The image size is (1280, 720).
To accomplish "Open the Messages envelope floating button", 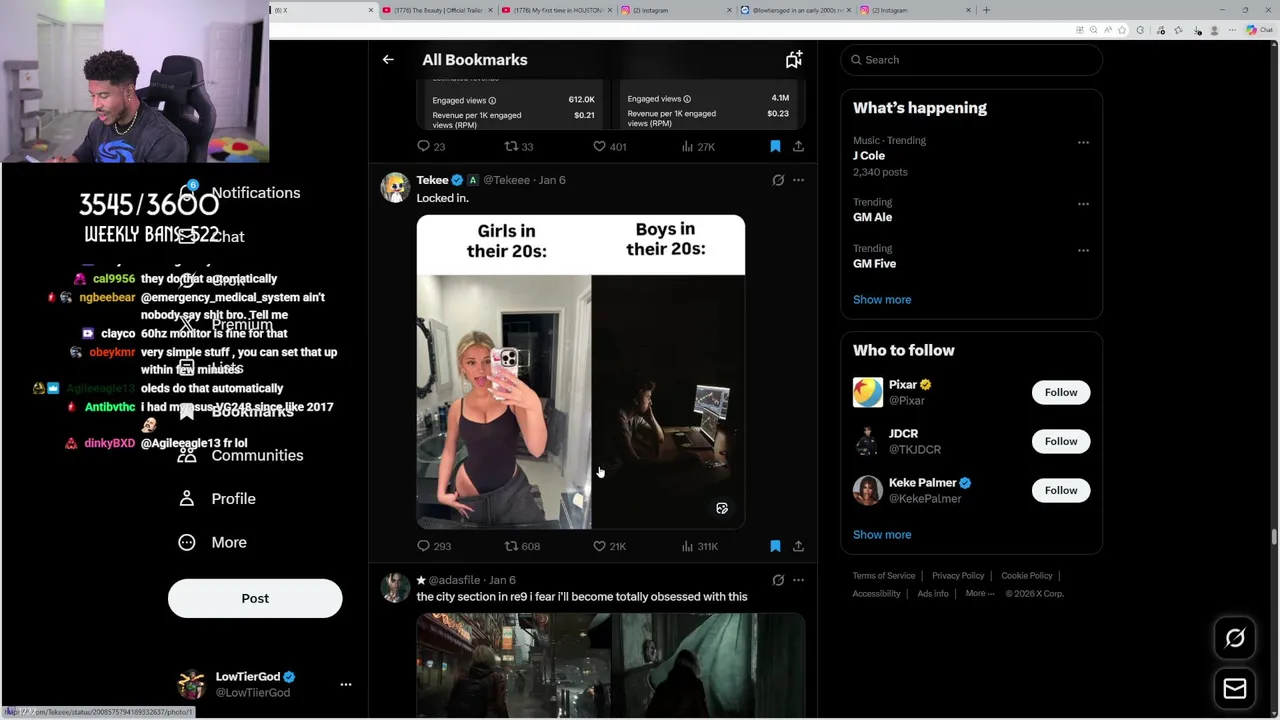I will [1235, 688].
